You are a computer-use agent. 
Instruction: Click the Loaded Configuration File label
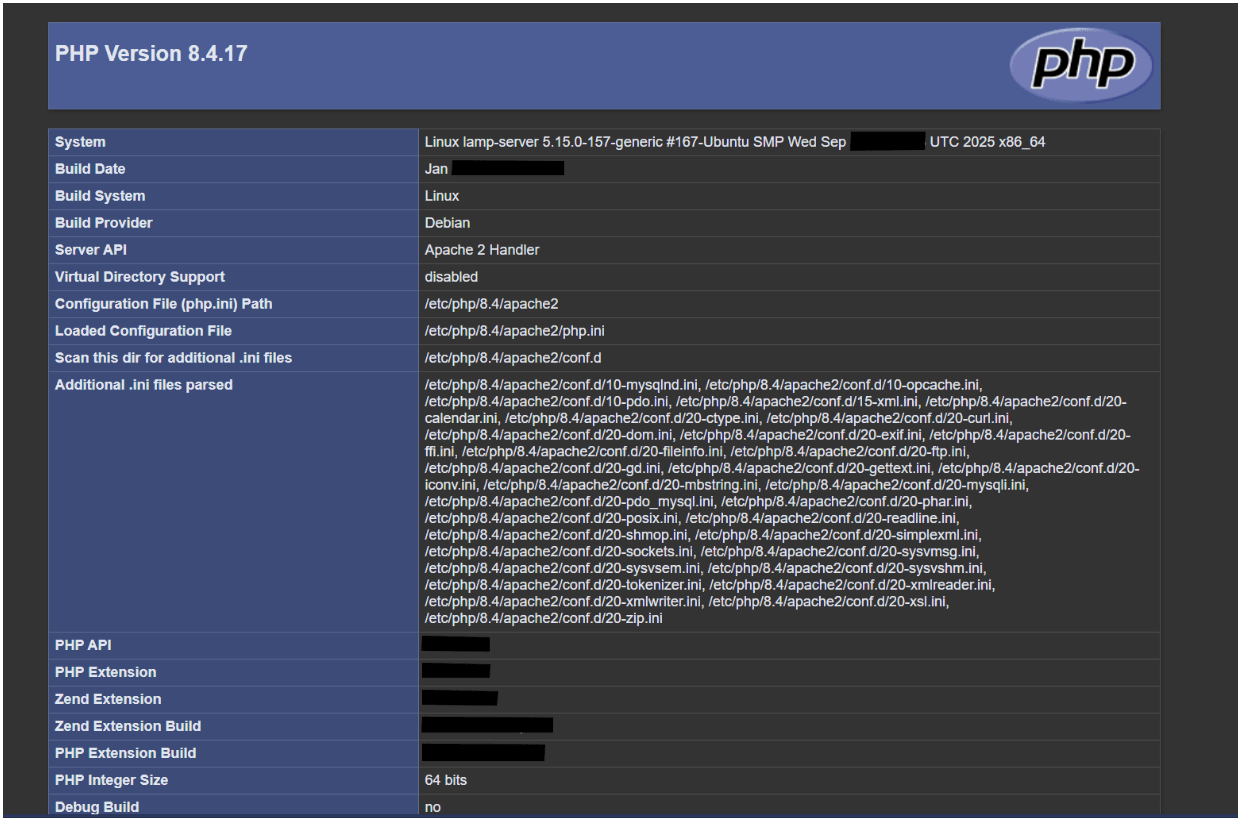pos(143,331)
